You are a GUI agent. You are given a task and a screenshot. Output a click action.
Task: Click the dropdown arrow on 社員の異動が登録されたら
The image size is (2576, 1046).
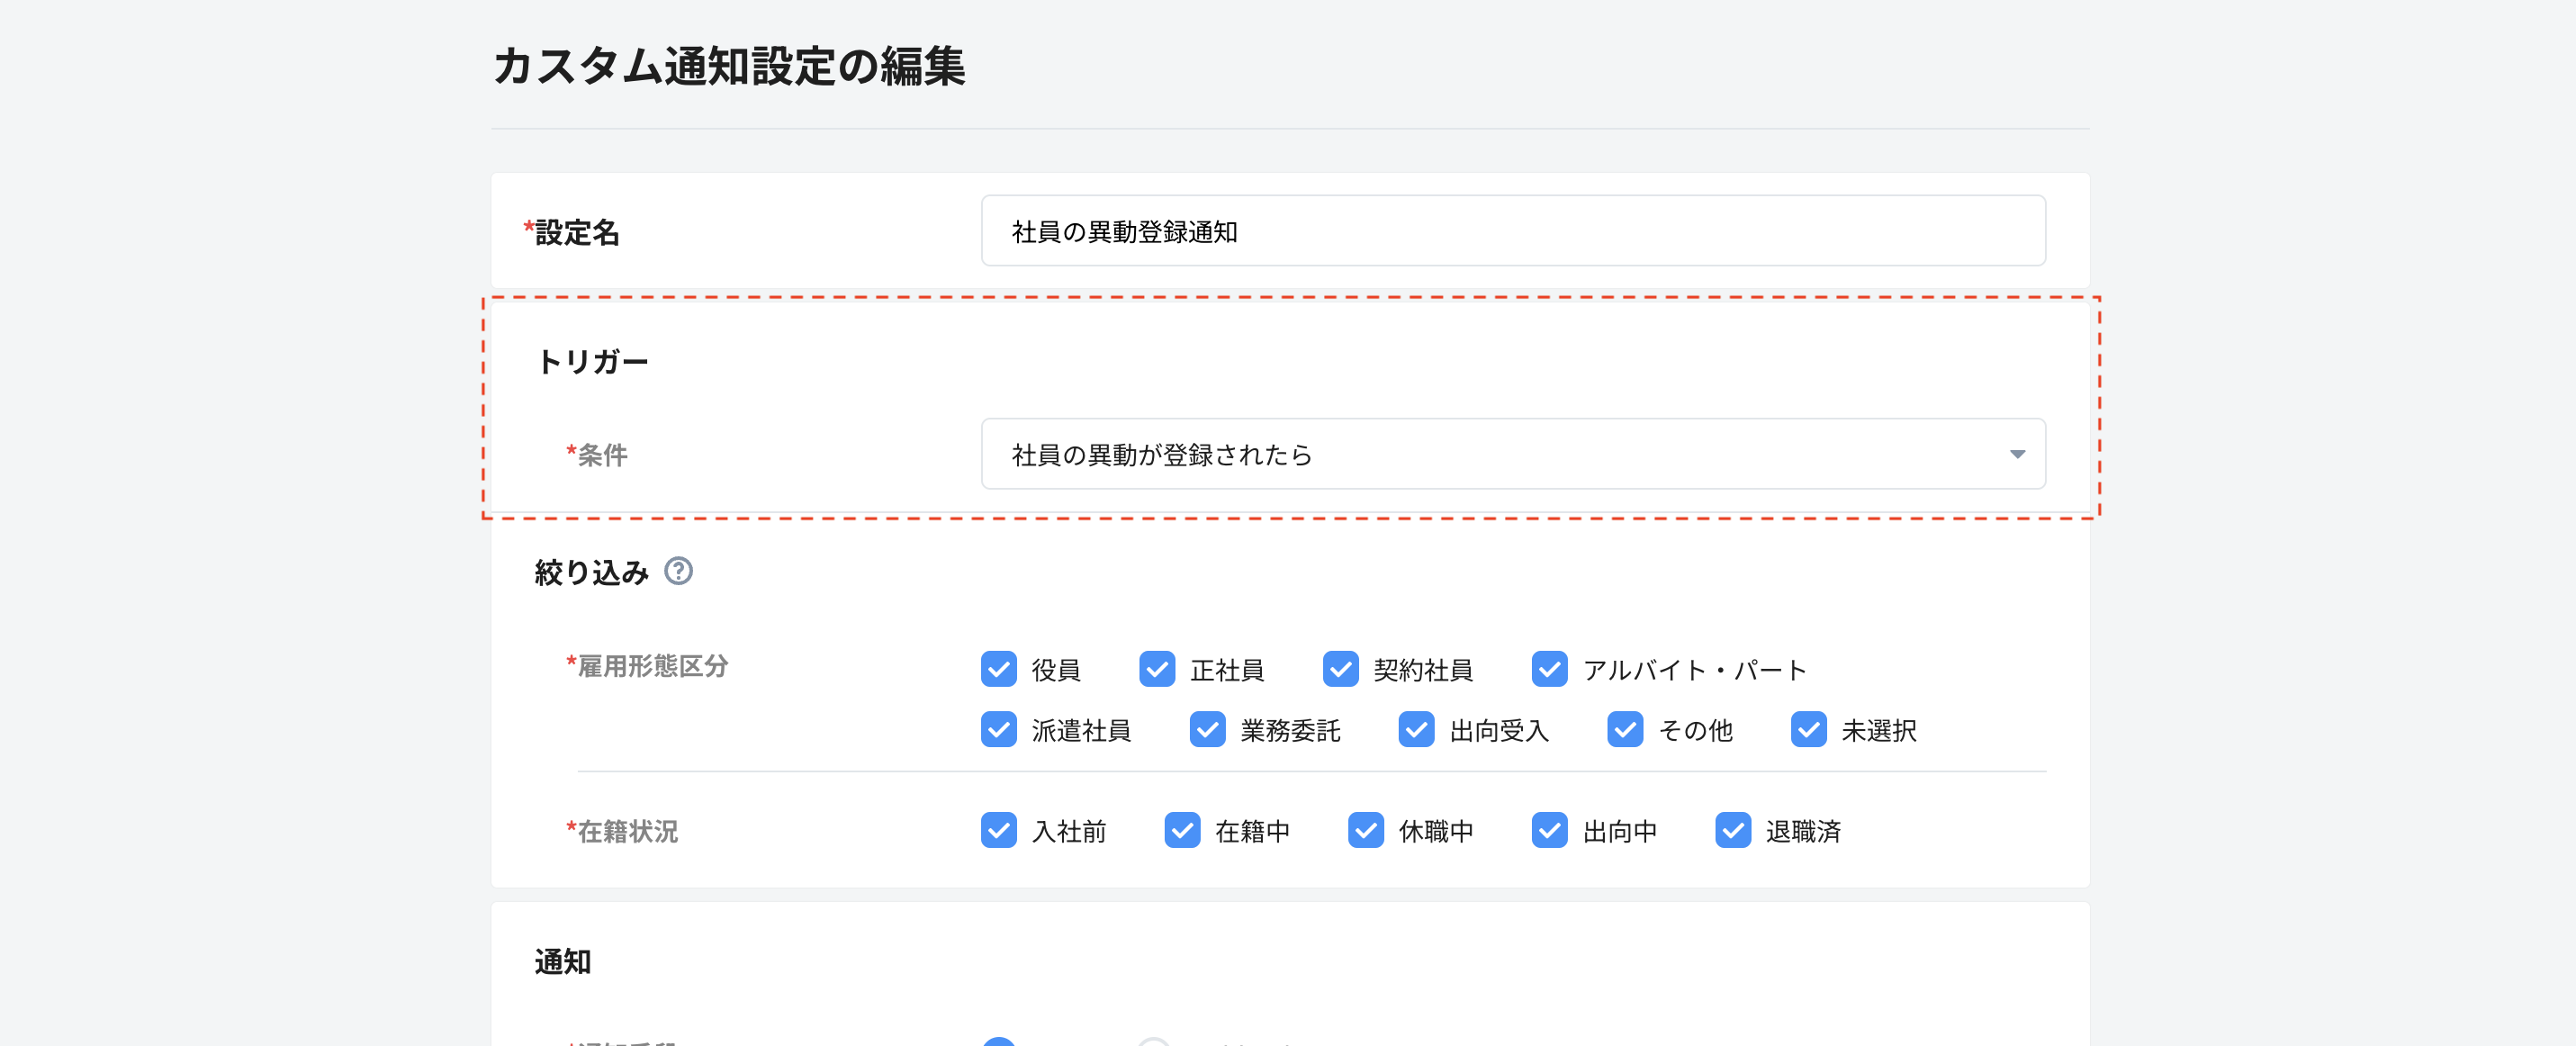point(2018,454)
